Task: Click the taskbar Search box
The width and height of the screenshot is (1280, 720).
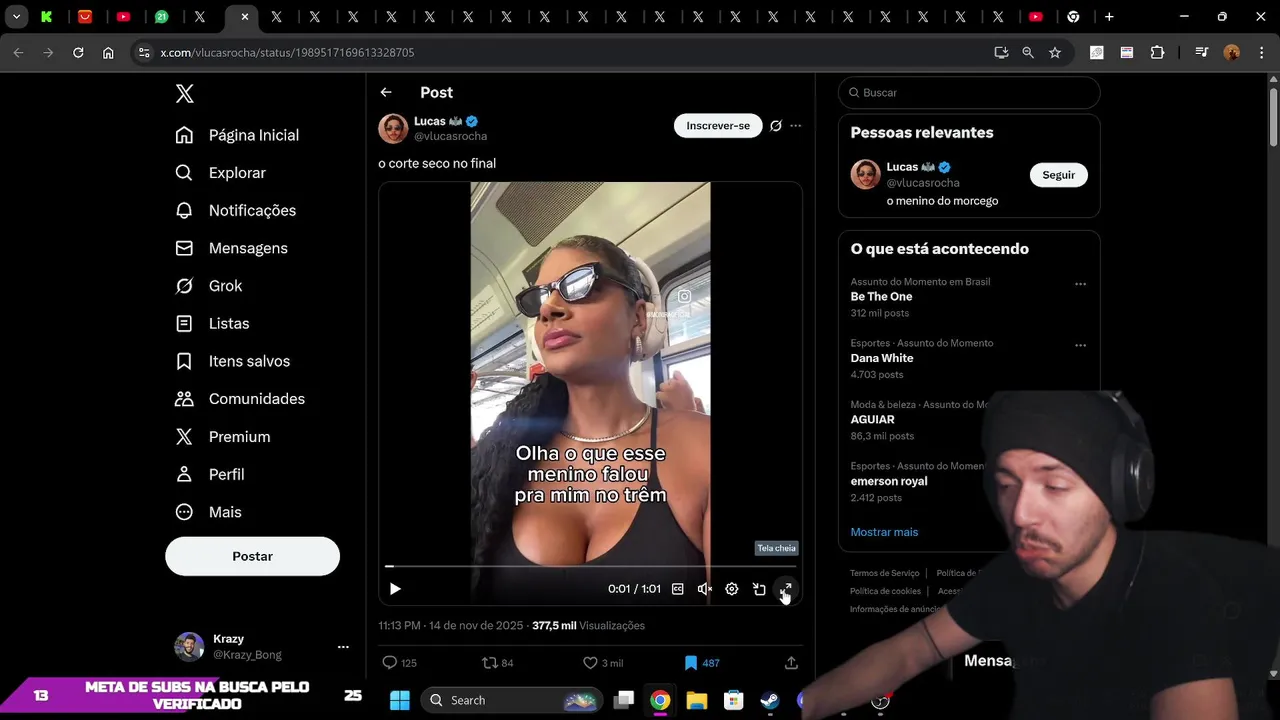Action: tap(510, 700)
